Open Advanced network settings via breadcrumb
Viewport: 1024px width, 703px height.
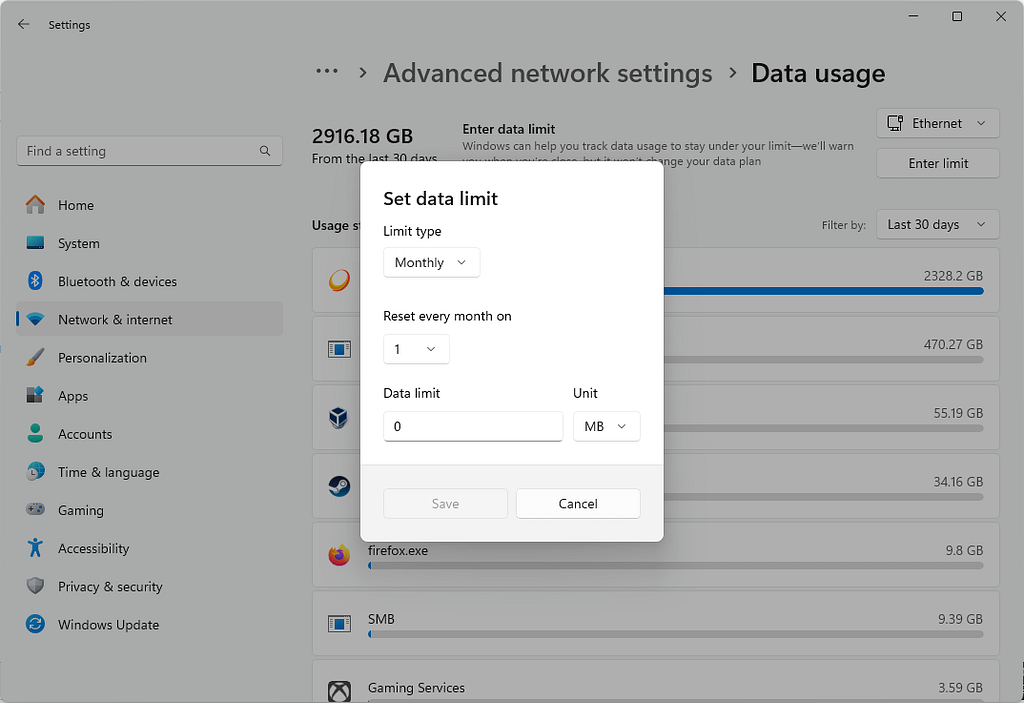(547, 72)
